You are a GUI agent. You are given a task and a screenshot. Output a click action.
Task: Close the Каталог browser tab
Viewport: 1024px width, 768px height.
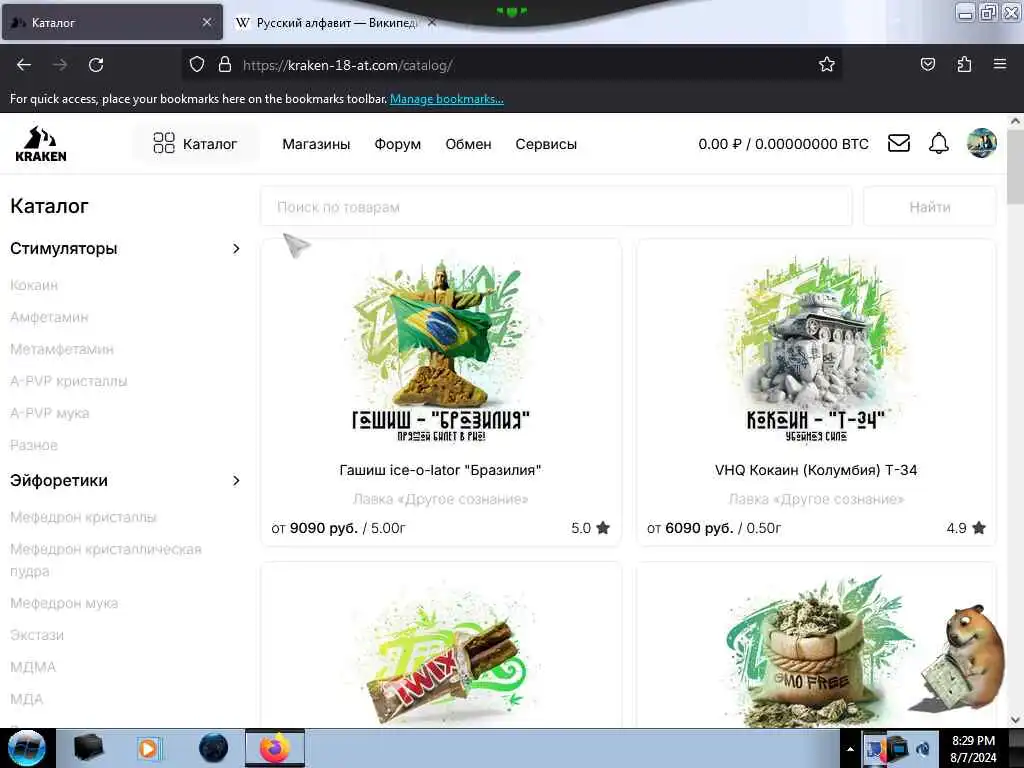pos(207,22)
